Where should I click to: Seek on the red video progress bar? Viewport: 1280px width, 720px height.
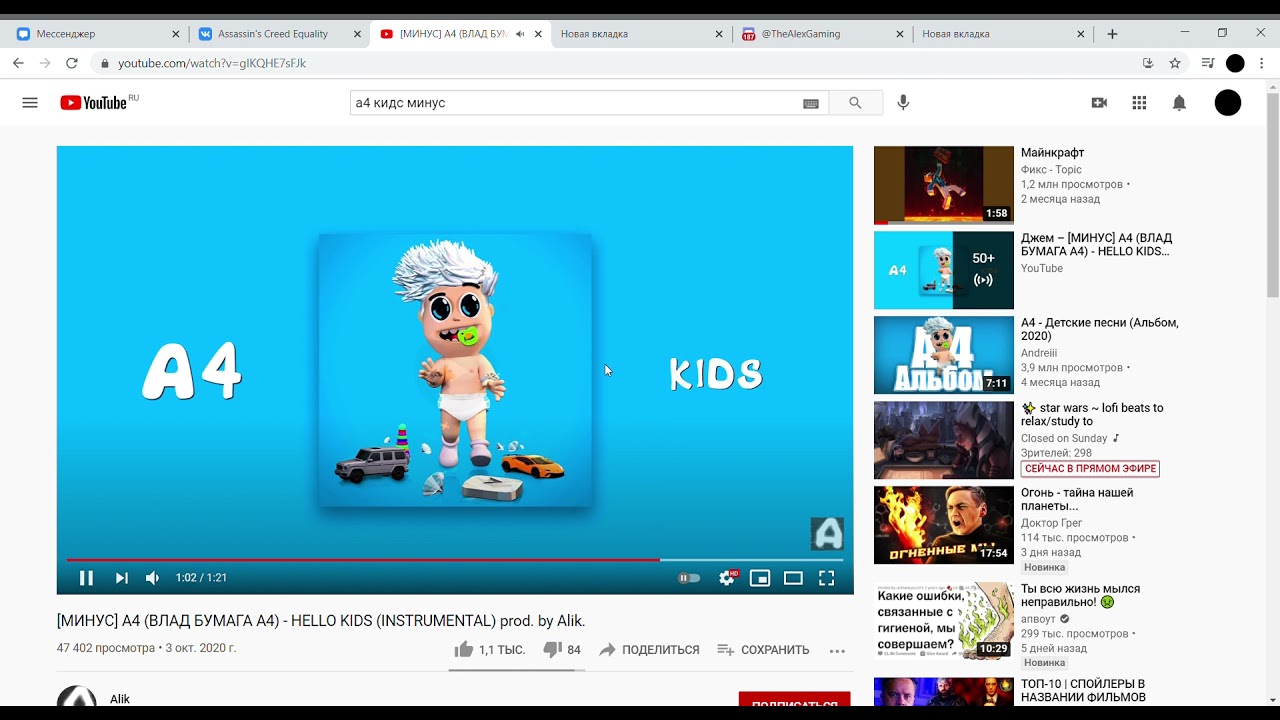pos(455,560)
